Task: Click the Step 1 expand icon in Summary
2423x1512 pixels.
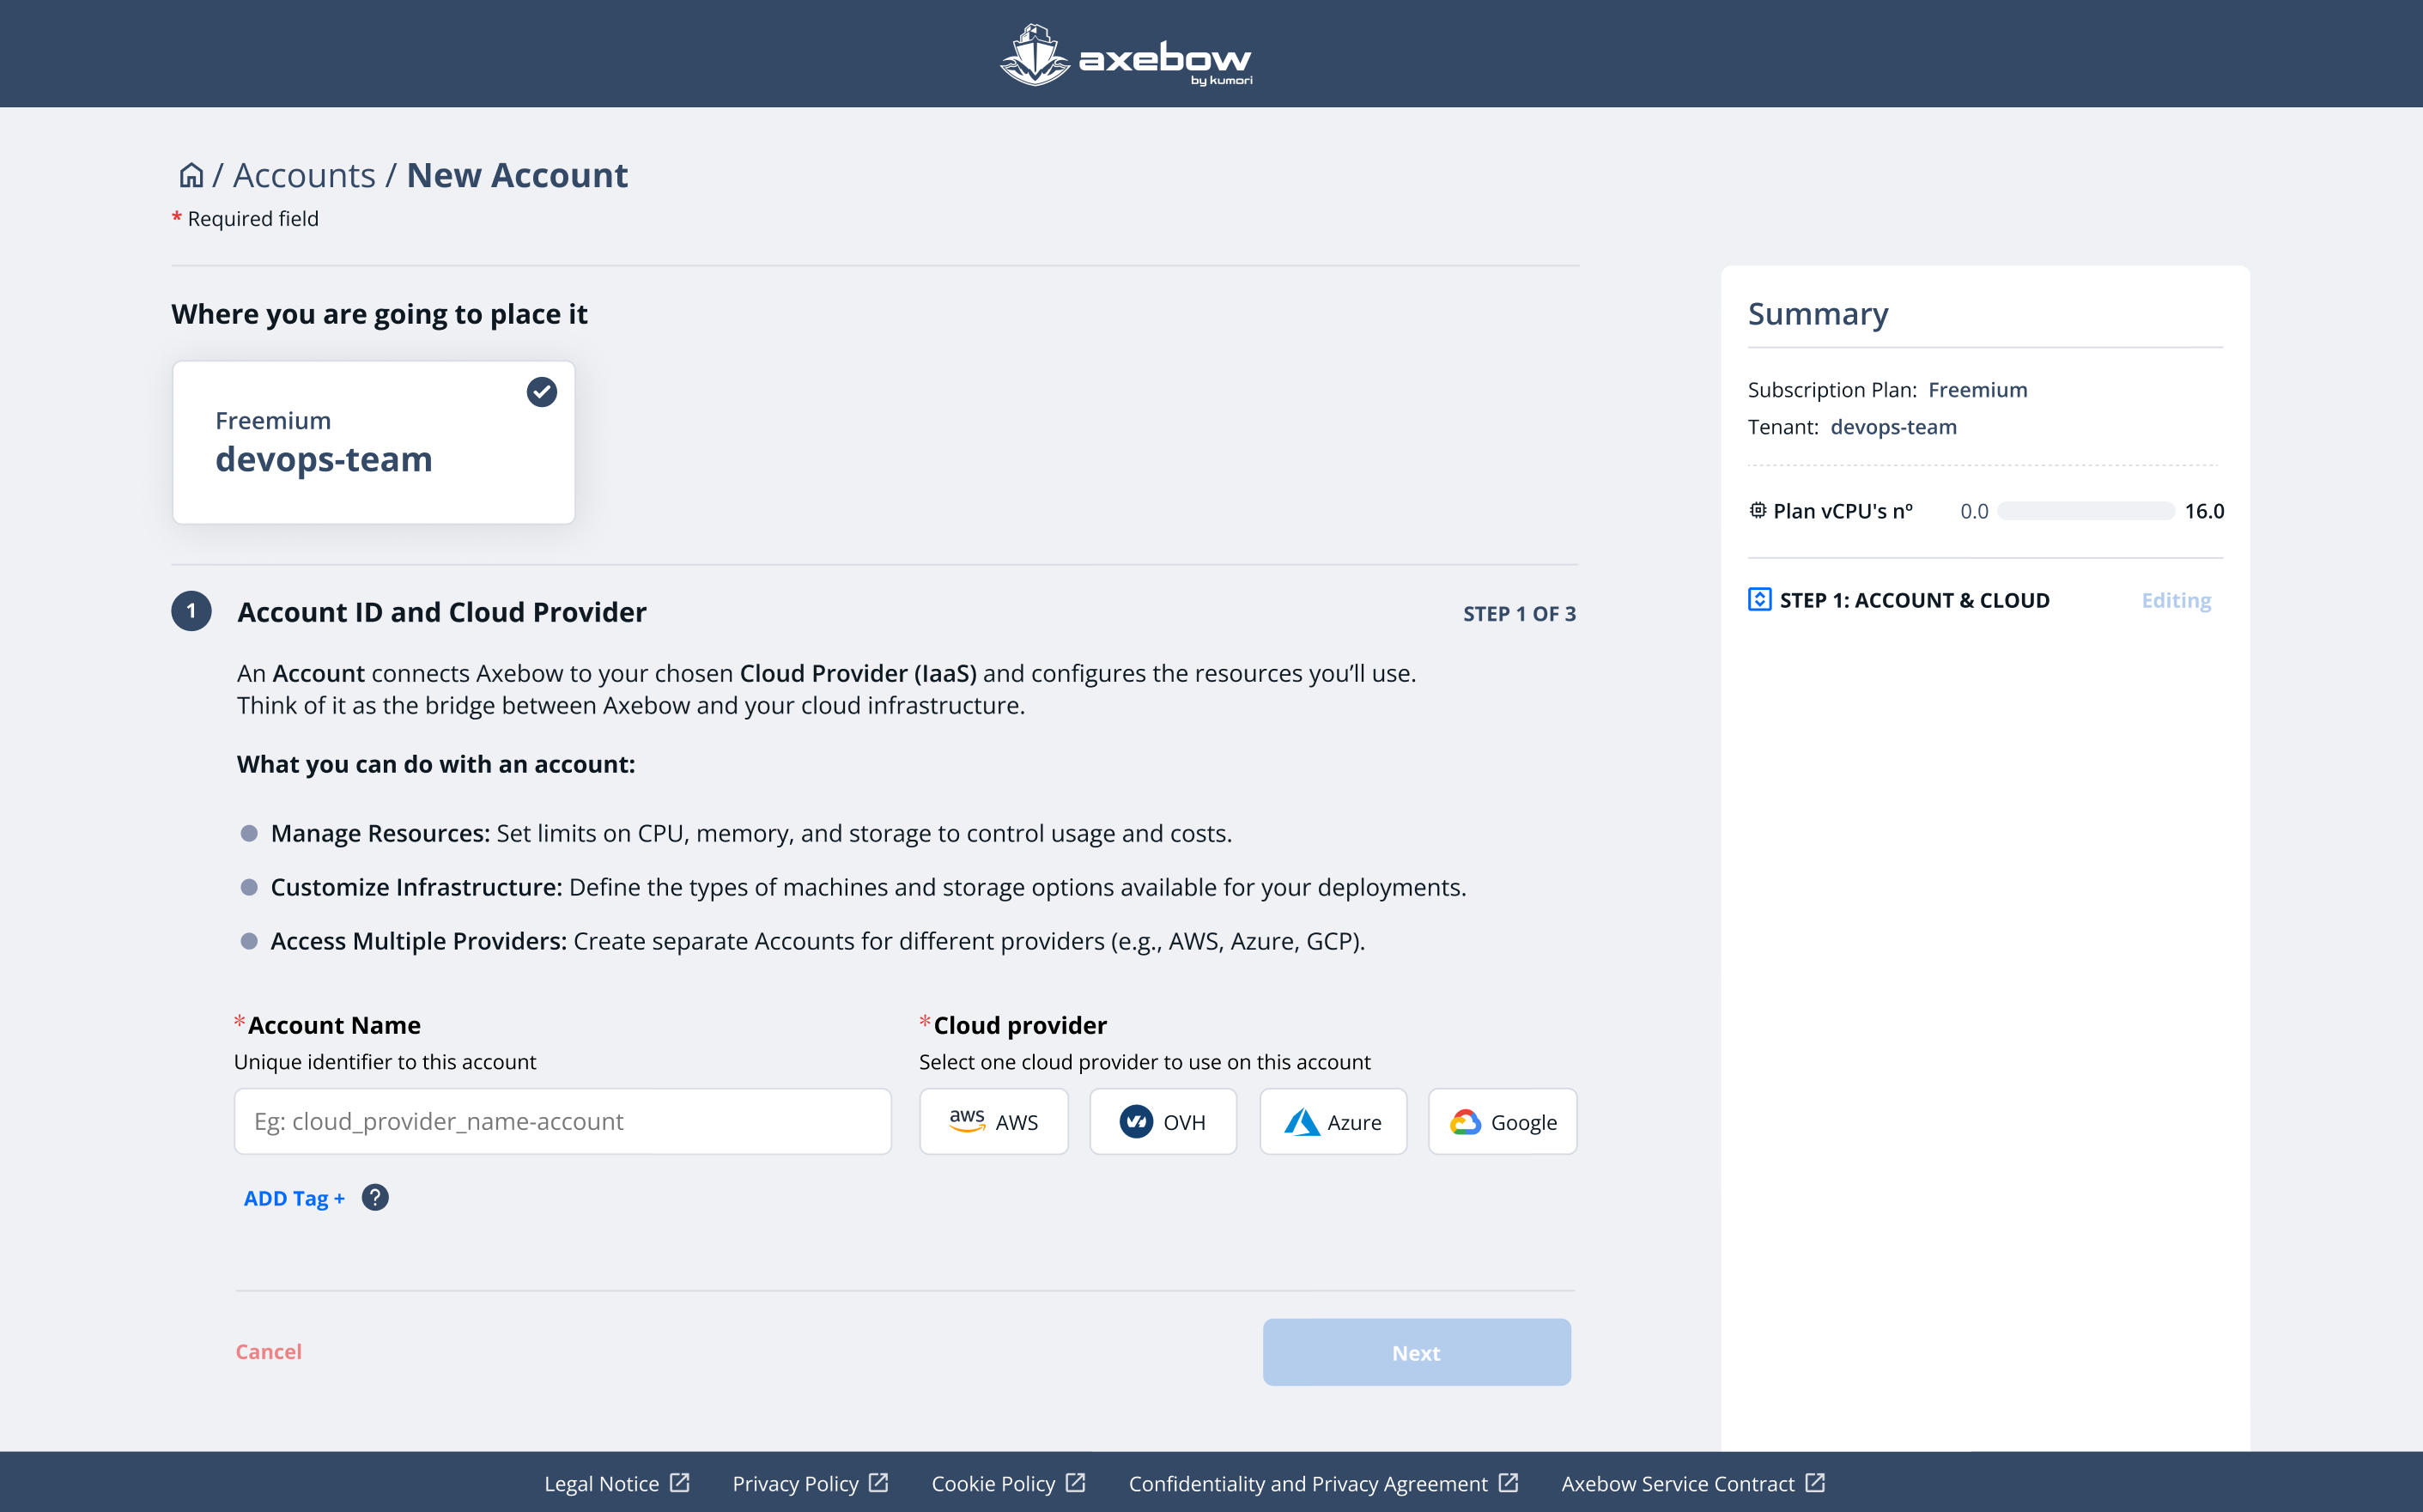Action: pyautogui.click(x=1759, y=600)
